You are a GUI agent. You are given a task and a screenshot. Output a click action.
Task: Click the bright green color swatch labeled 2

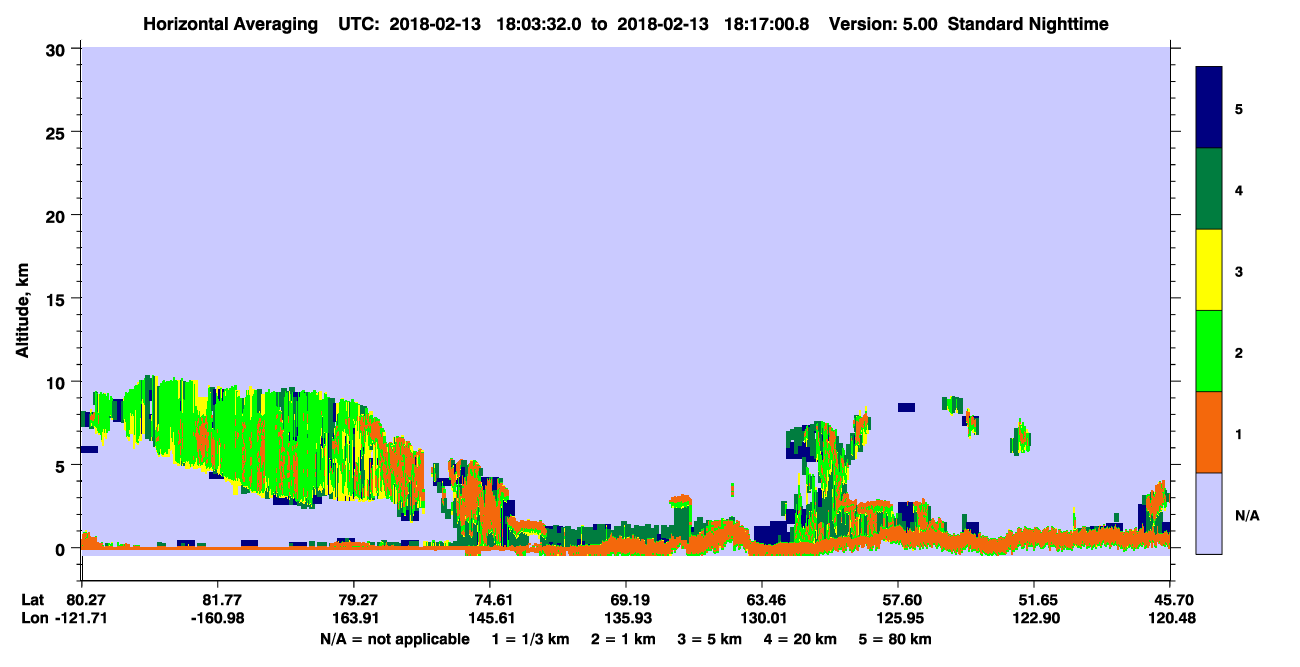pyautogui.click(x=1209, y=351)
